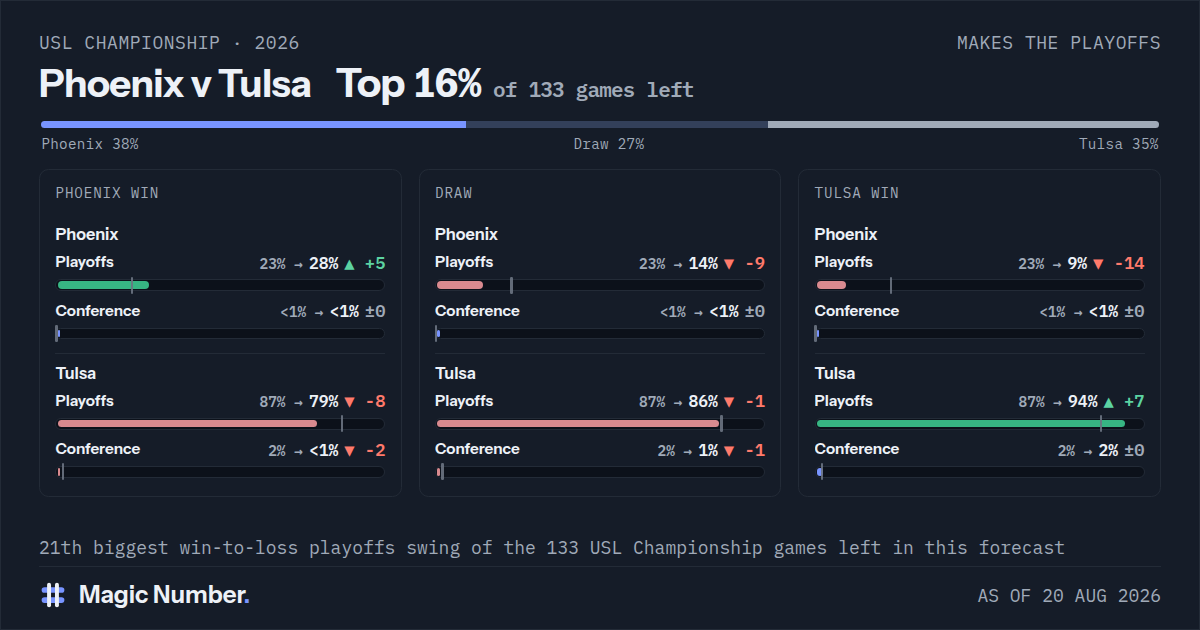Click the red down arrow by Conference -2
1200x630 pixels.
click(x=349, y=451)
